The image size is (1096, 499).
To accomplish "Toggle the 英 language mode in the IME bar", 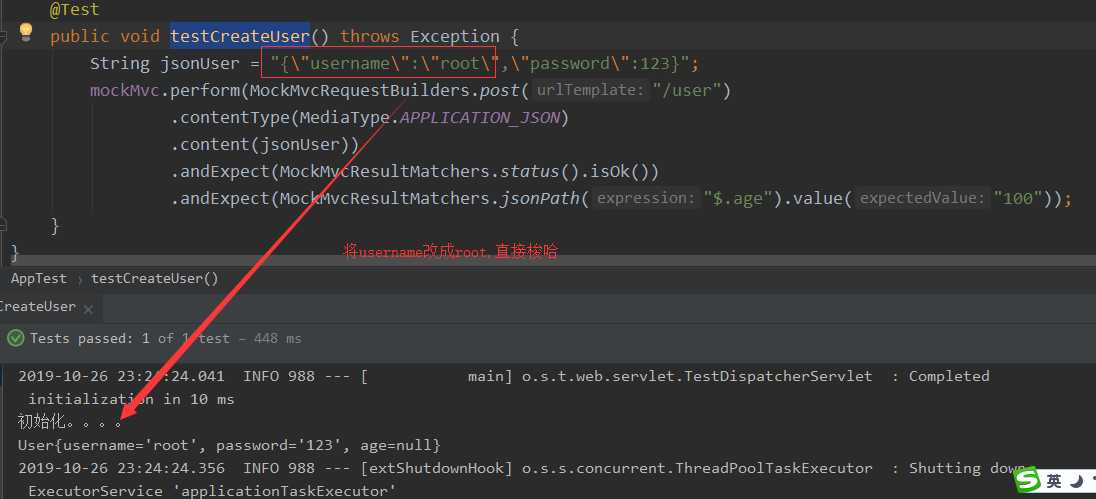I will coord(1054,482).
